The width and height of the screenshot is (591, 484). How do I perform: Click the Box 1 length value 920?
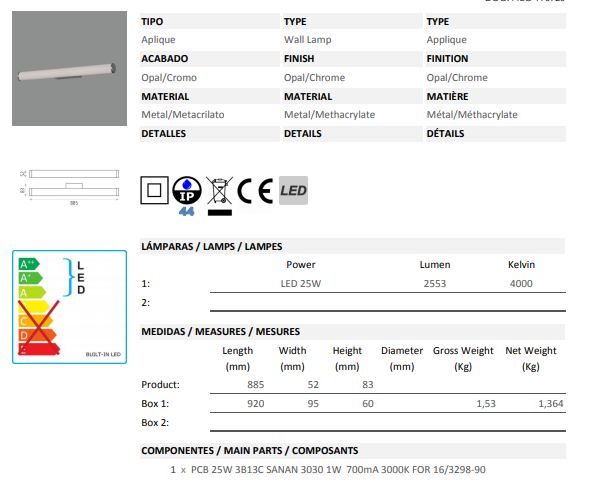tap(256, 404)
